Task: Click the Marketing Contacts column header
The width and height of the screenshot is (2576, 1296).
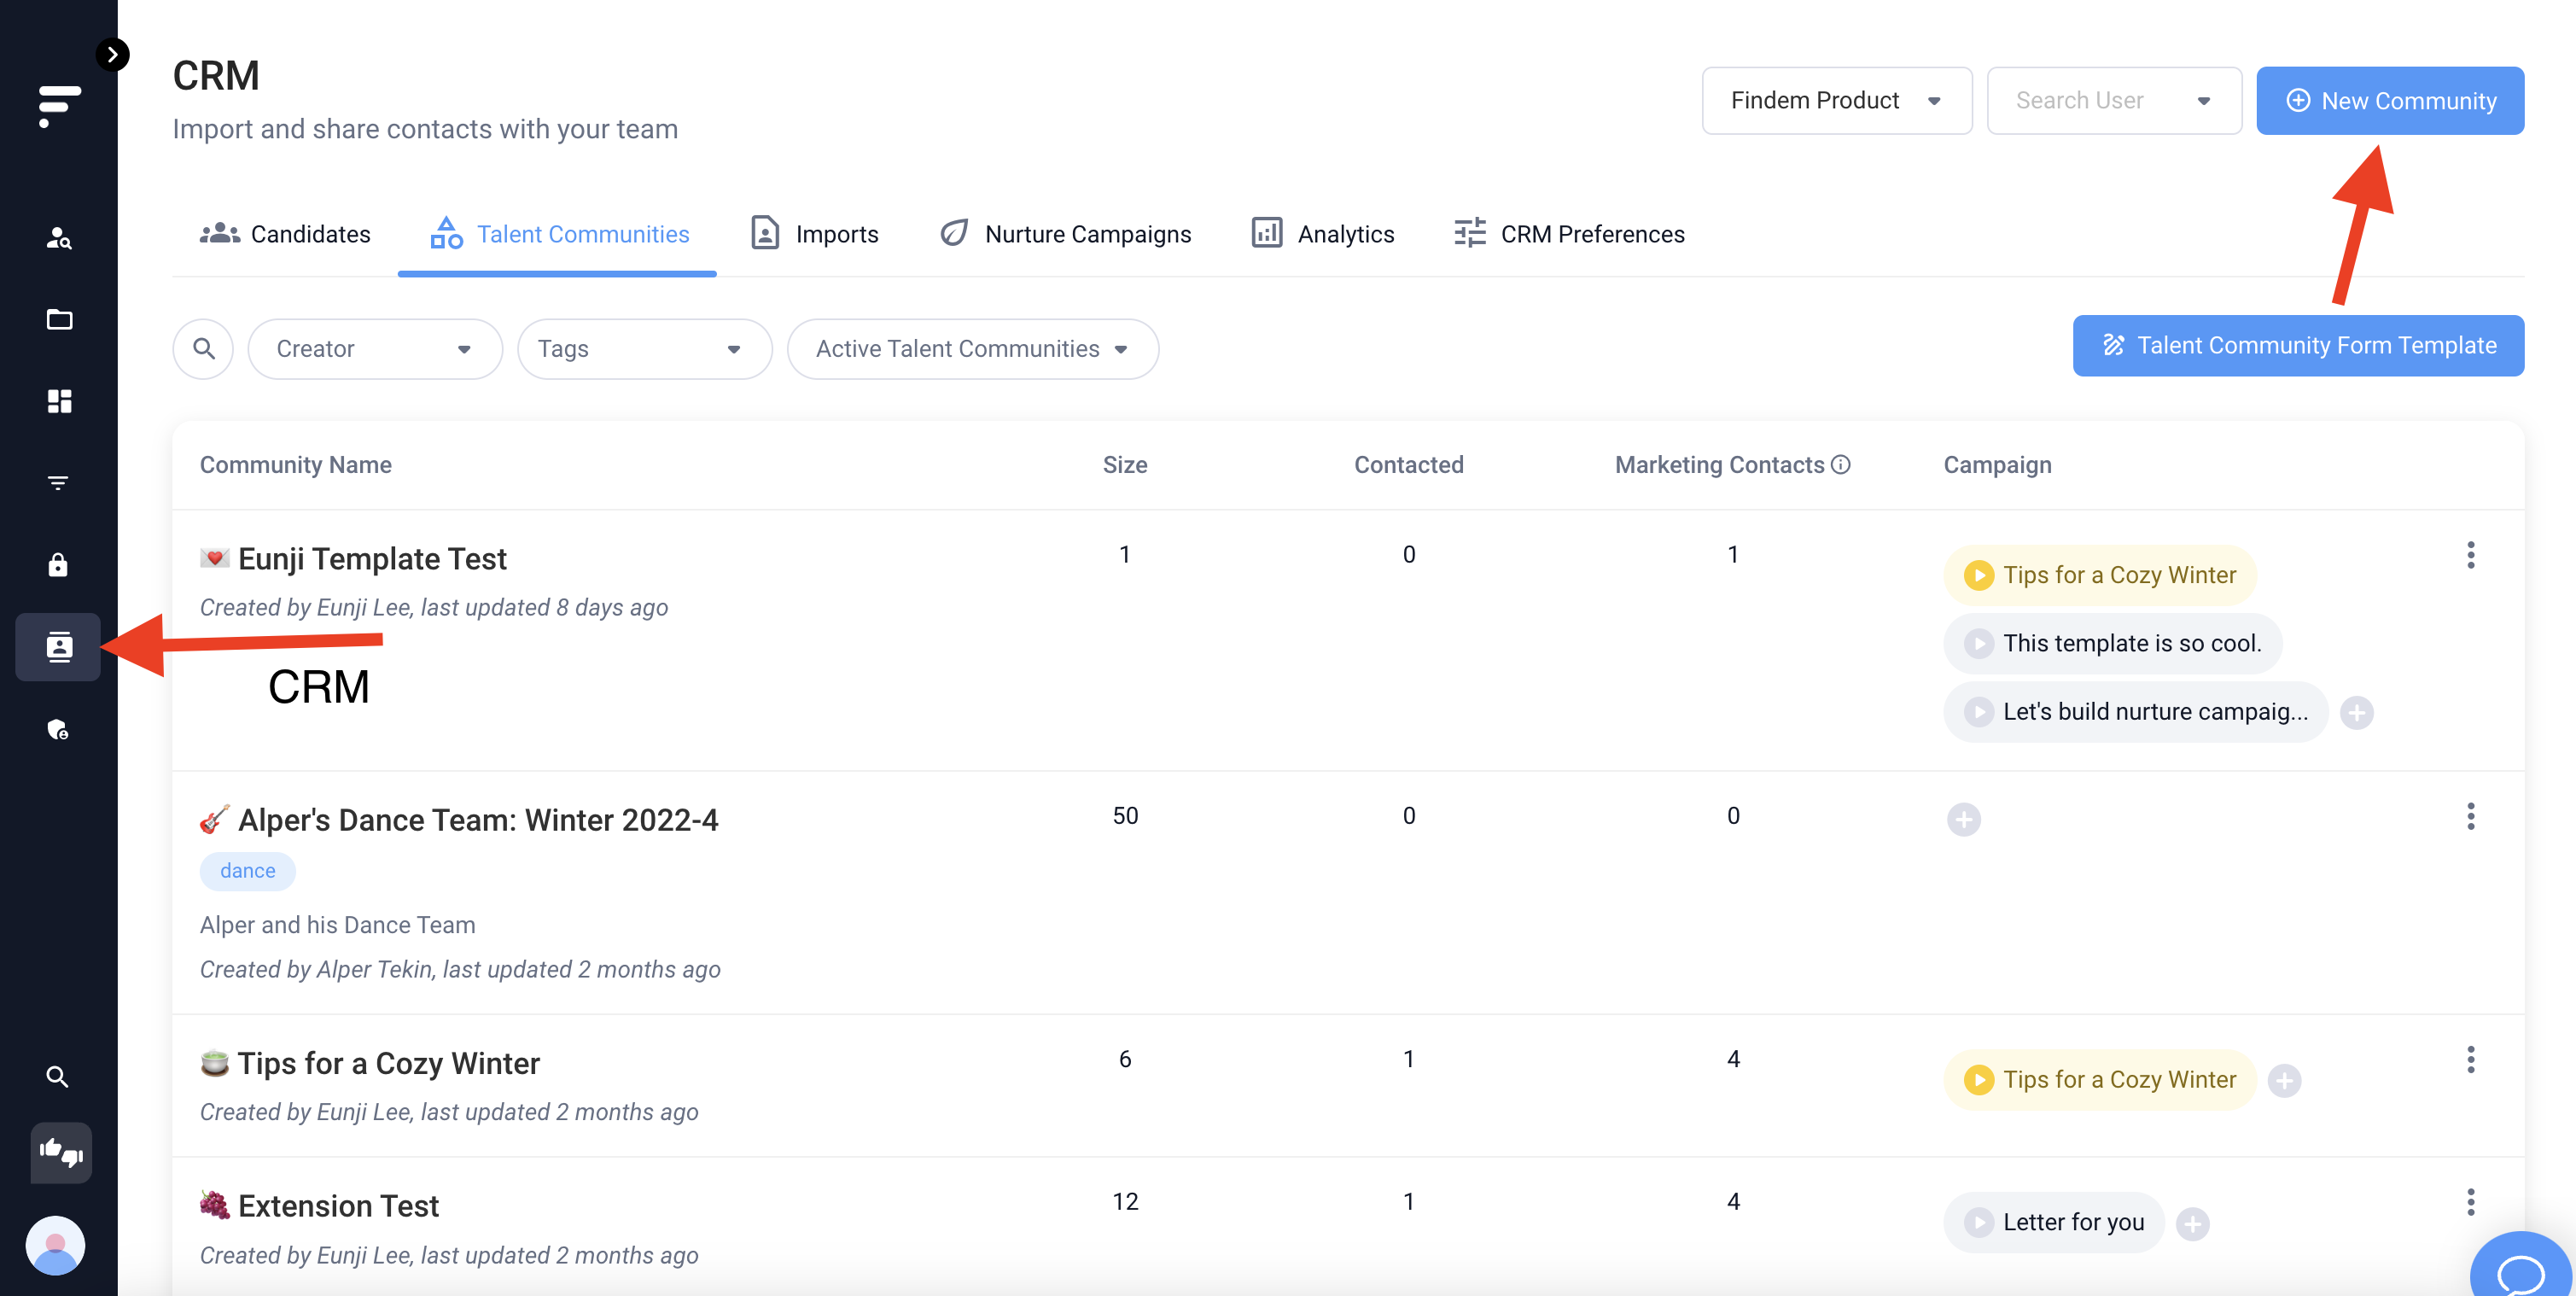Action: (x=1720, y=465)
